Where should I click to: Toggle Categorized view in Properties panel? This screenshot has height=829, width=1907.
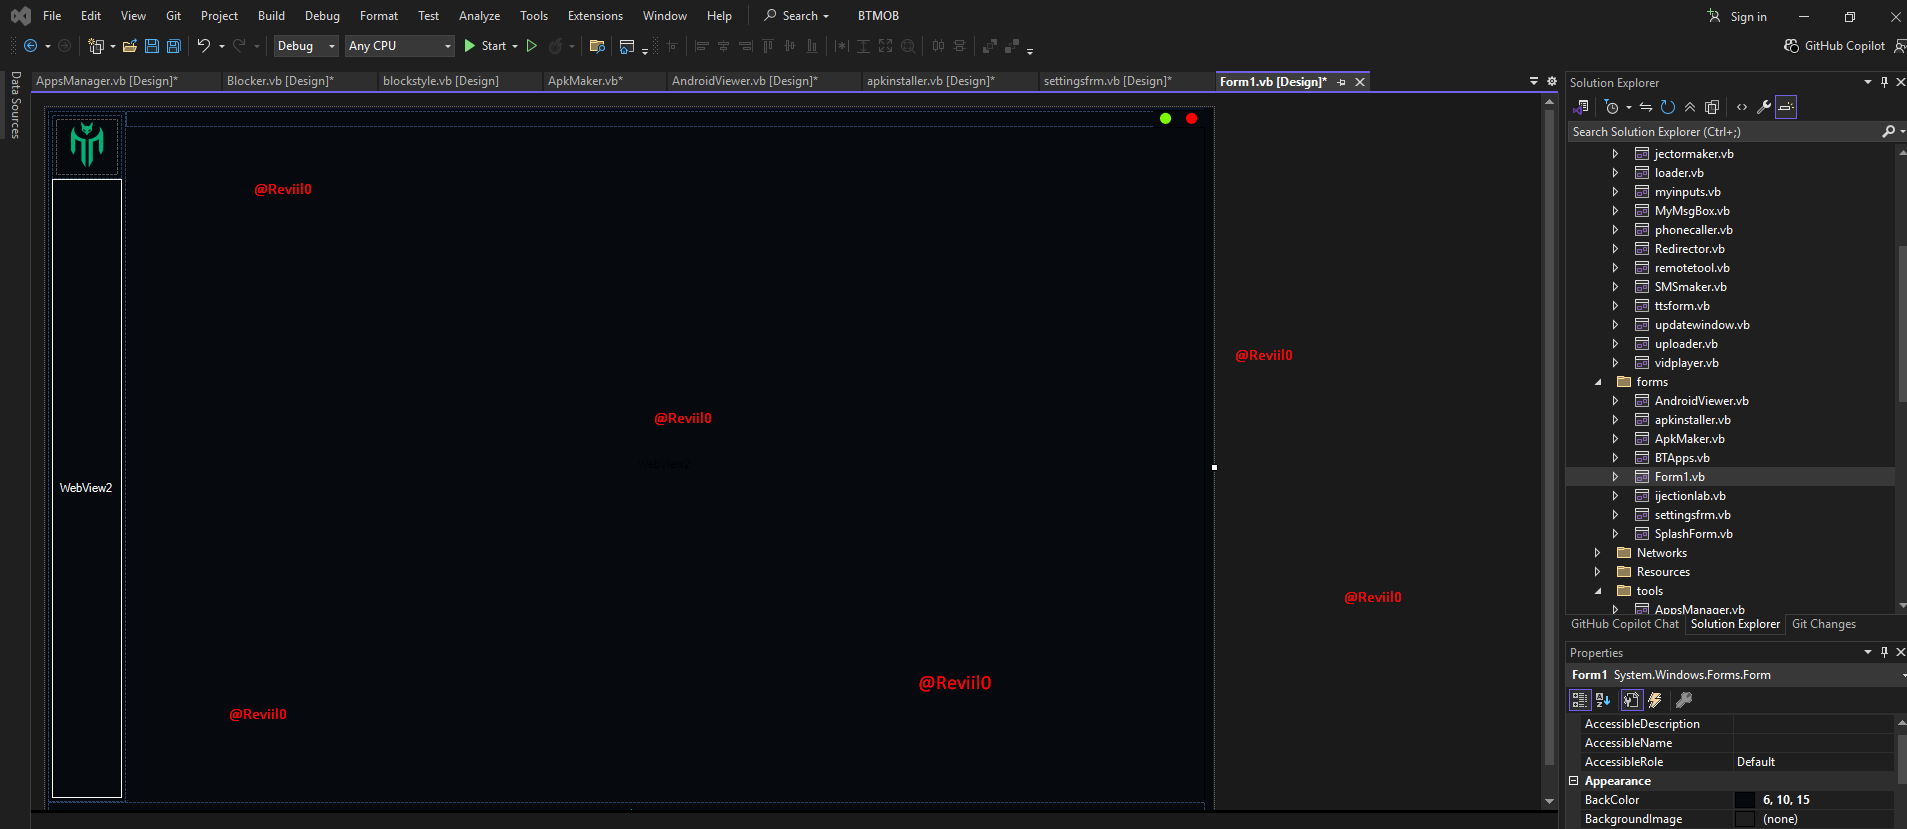(x=1580, y=700)
